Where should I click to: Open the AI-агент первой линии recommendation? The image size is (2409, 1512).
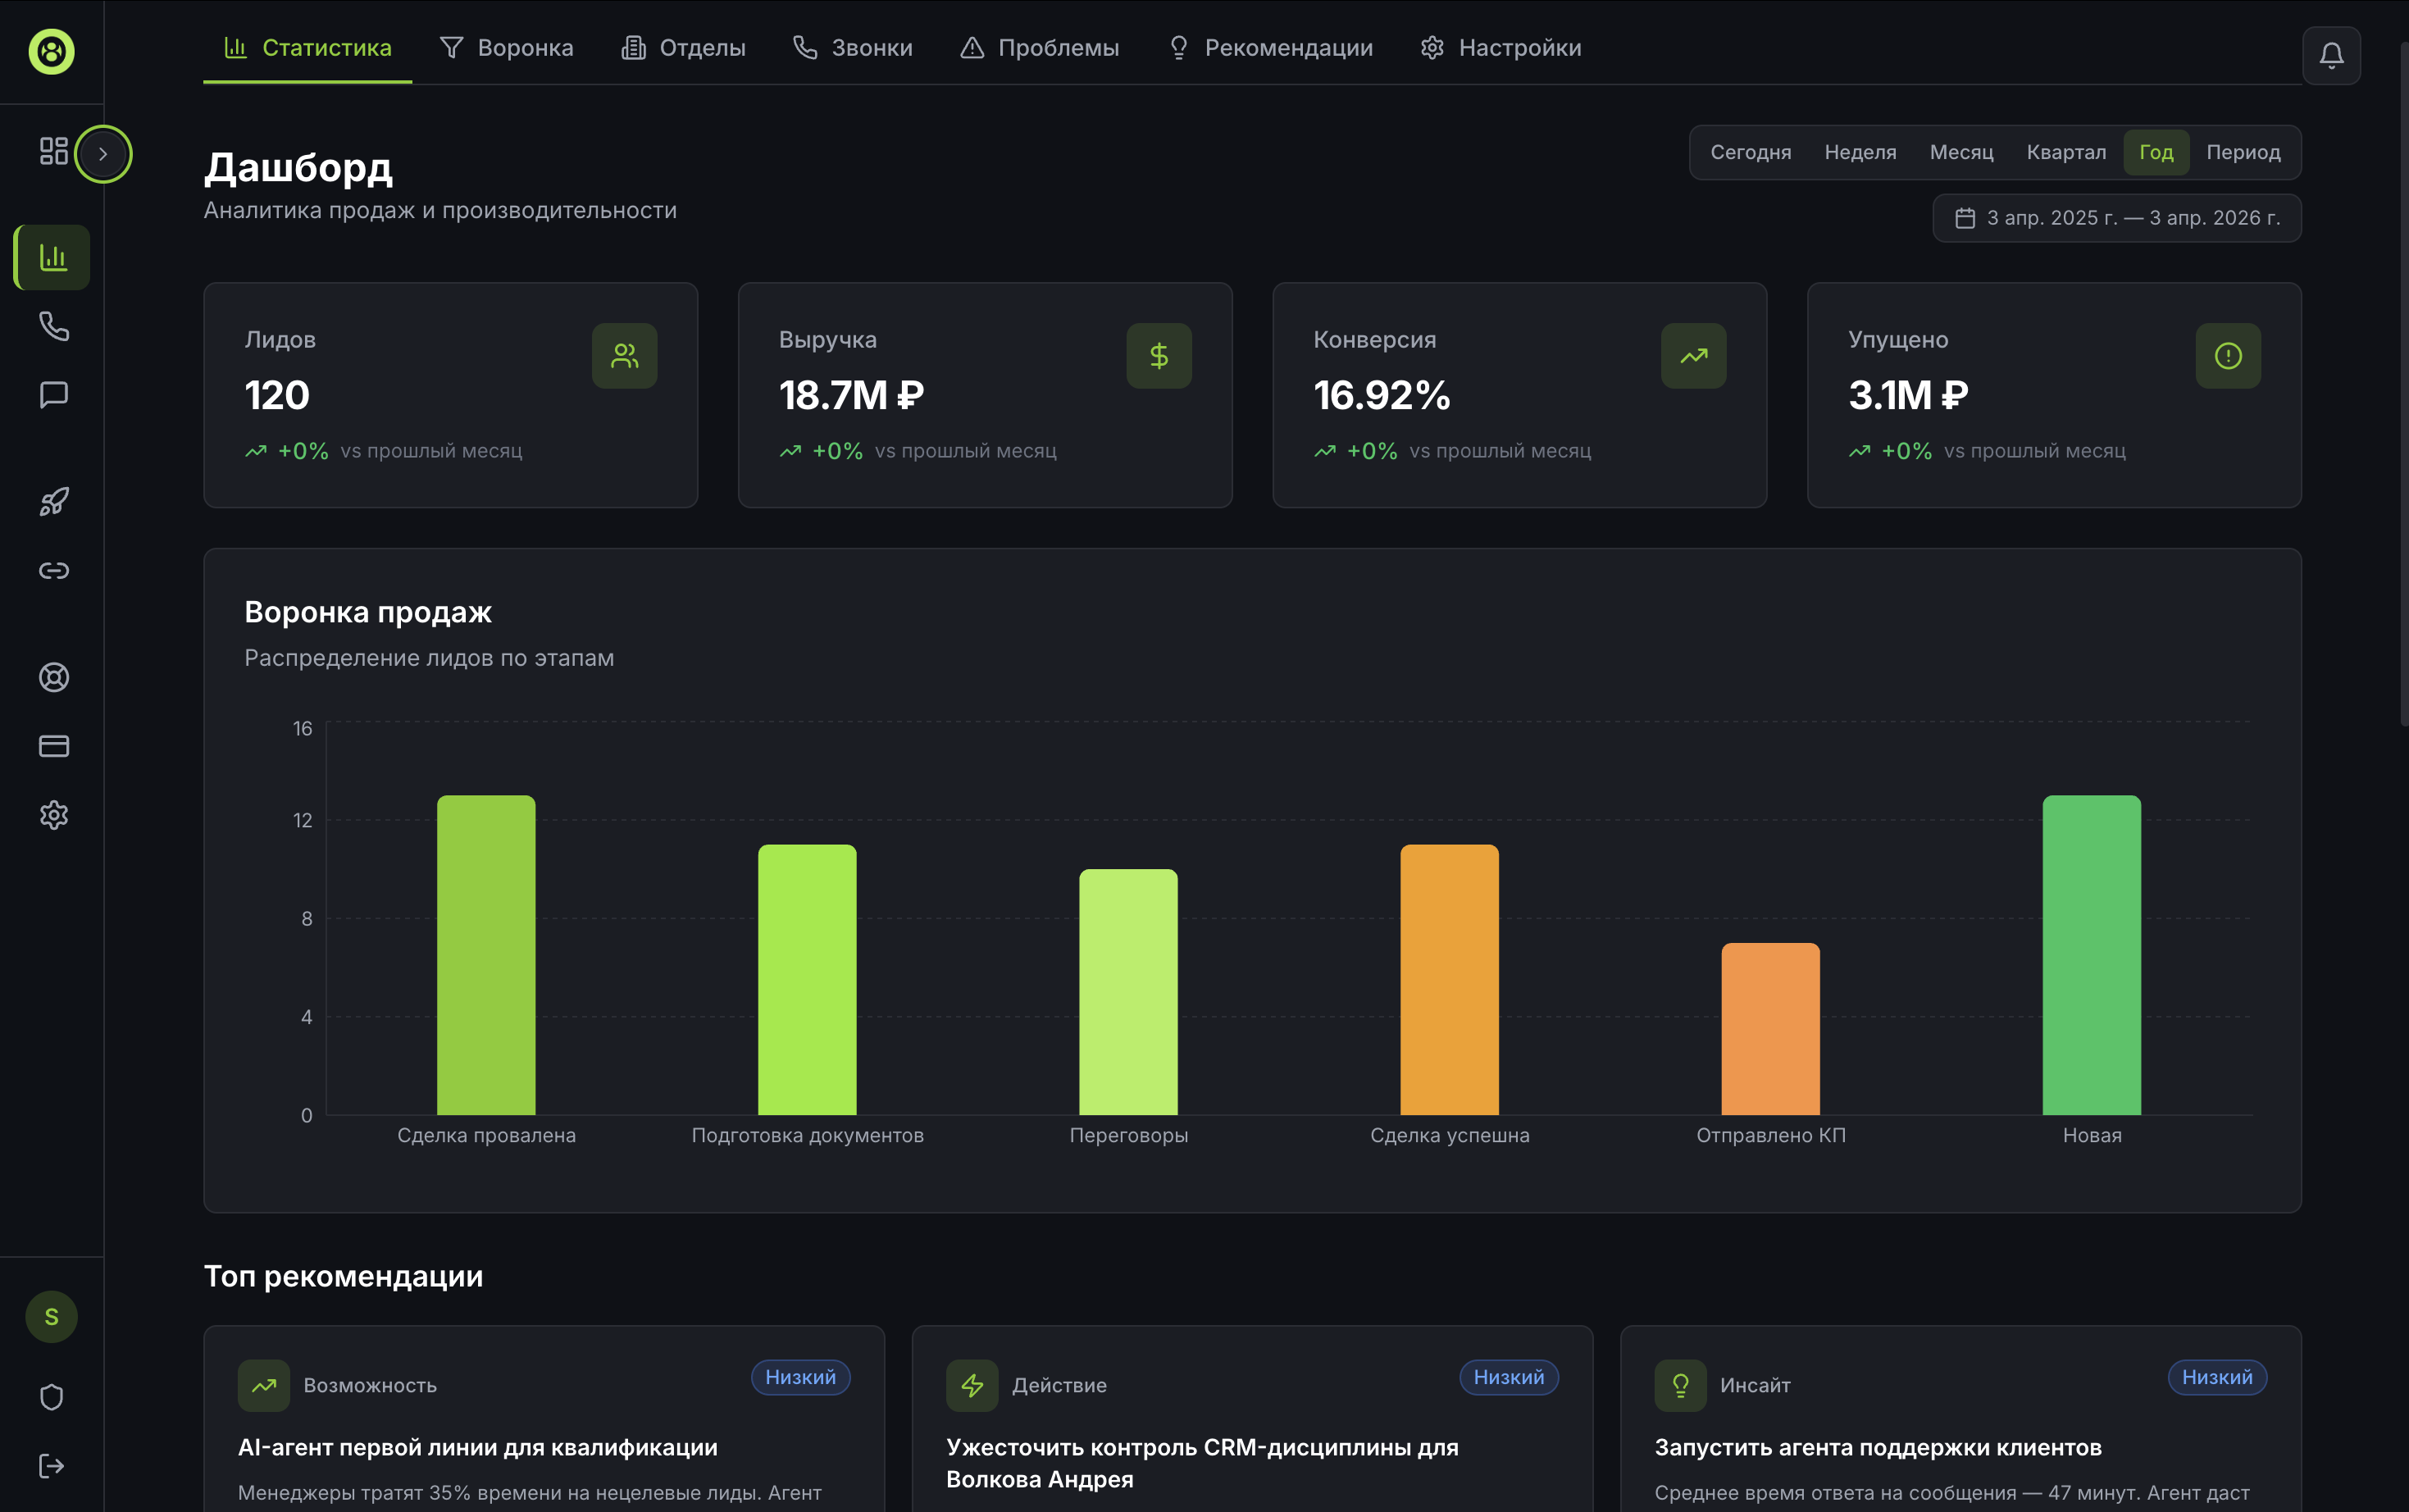coord(477,1447)
